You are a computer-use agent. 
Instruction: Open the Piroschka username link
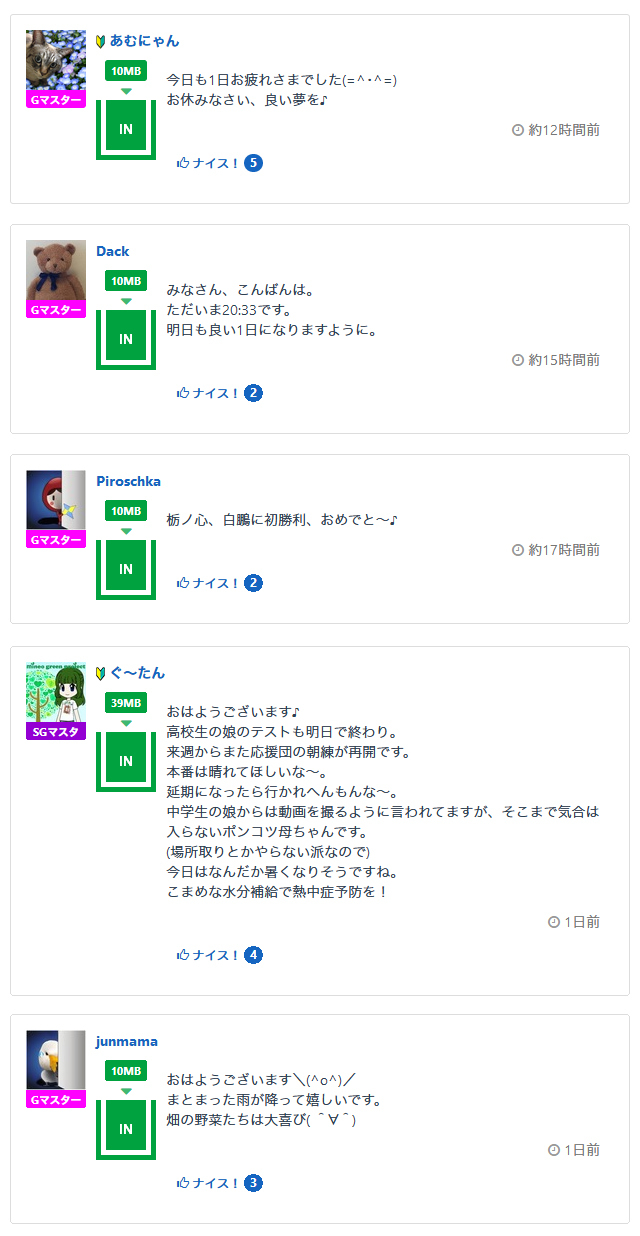coord(128,481)
